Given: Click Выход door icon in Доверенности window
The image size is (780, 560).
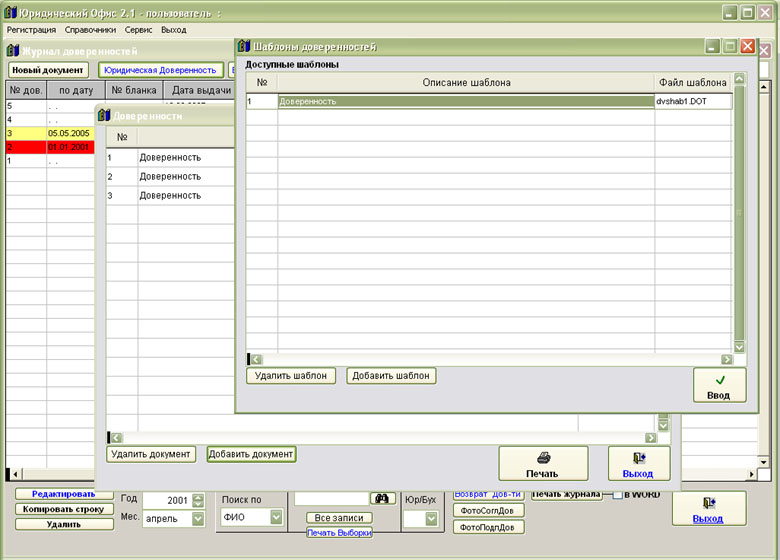Looking at the screenshot, I should coord(639,463).
